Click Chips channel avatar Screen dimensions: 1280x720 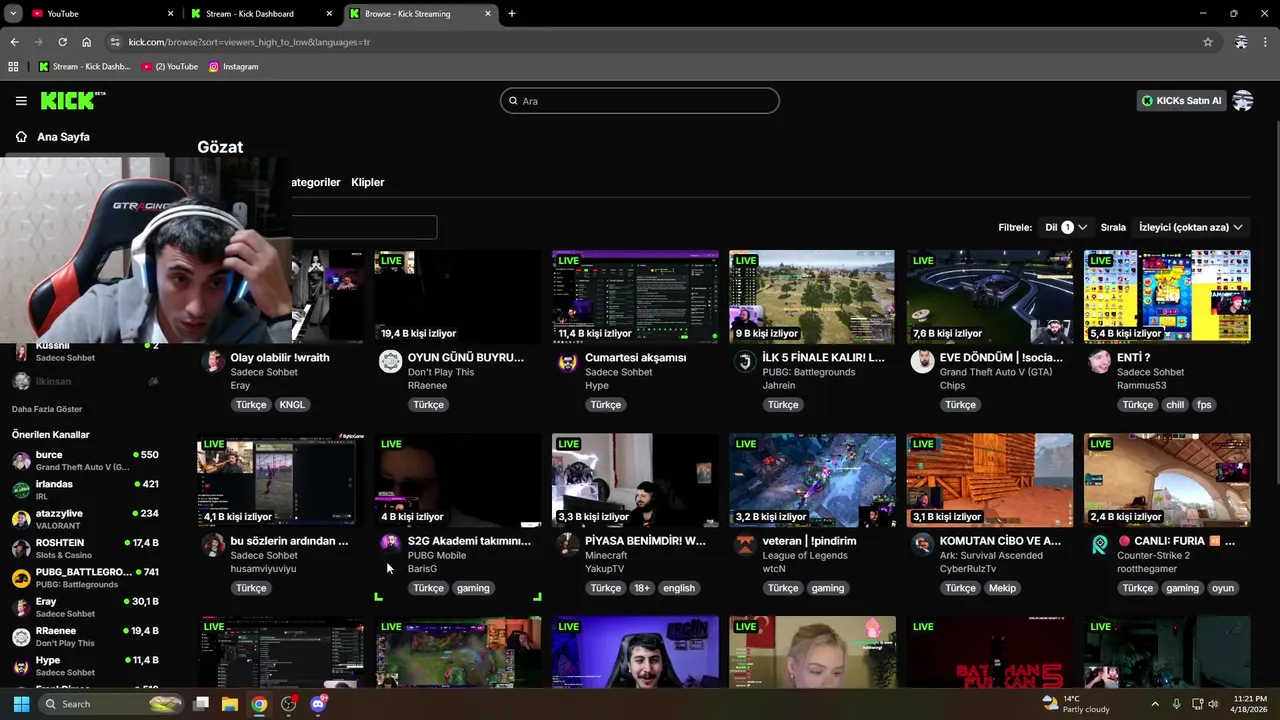922,362
